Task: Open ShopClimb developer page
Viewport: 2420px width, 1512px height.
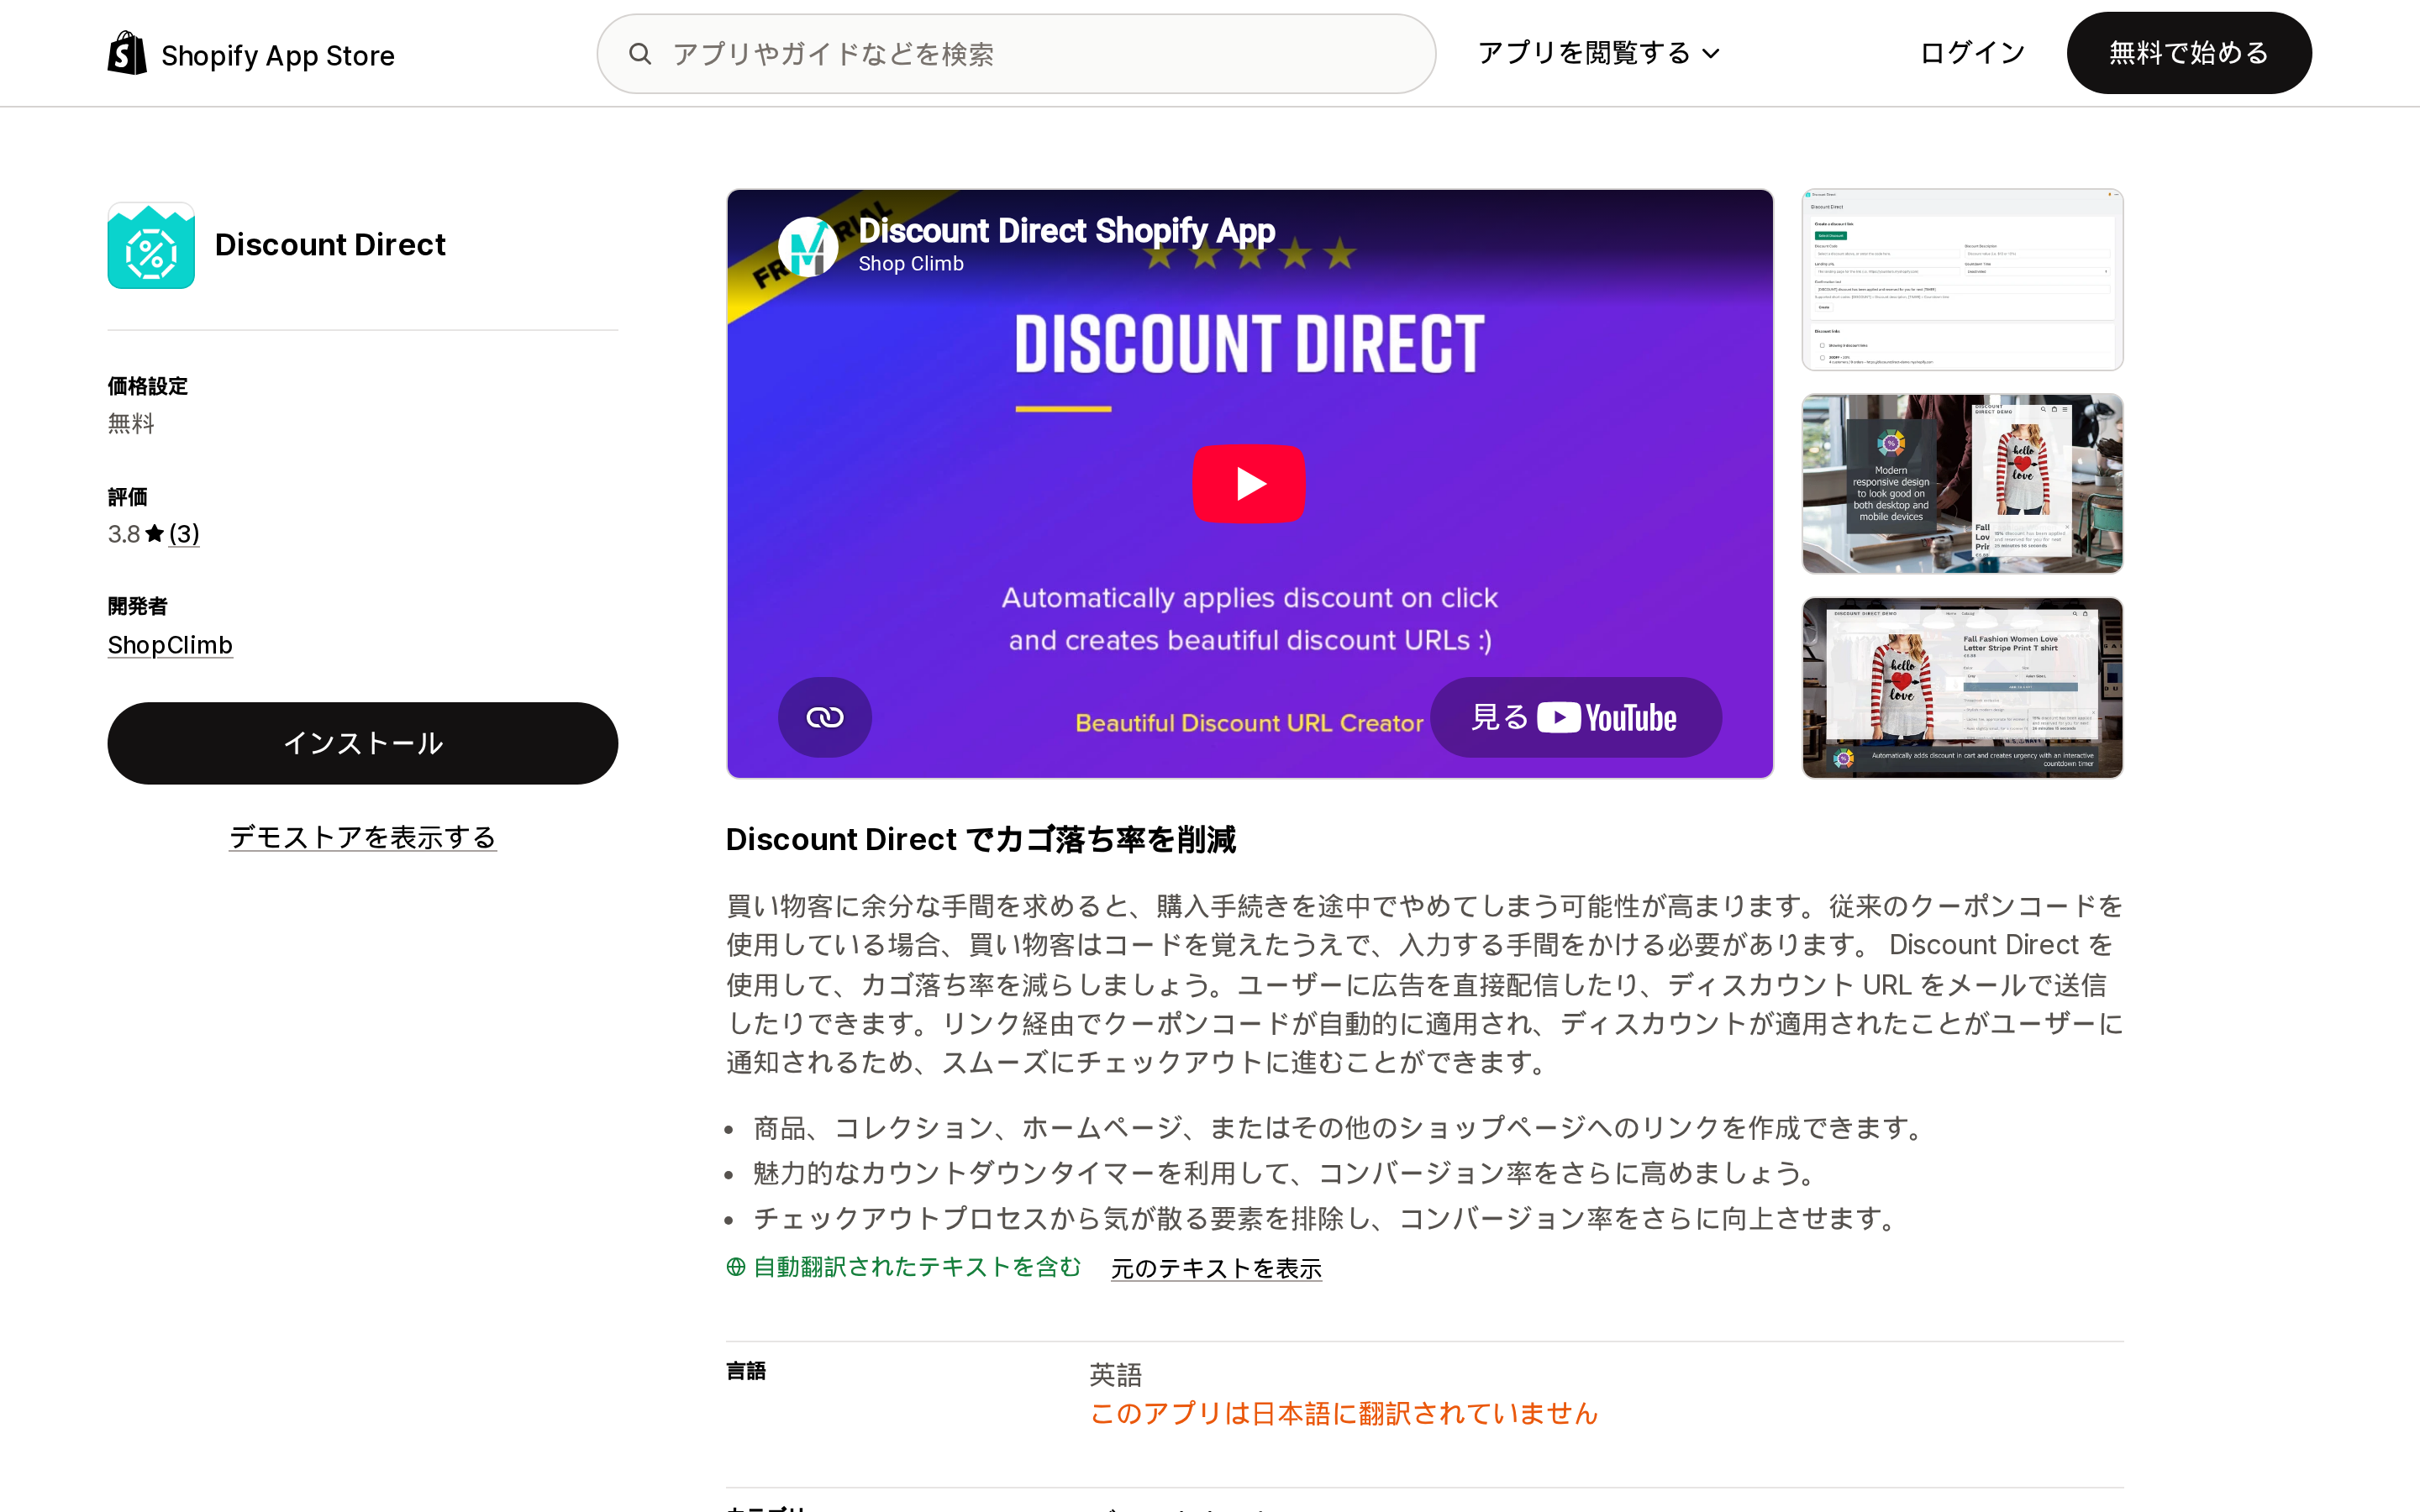Action: 170,645
